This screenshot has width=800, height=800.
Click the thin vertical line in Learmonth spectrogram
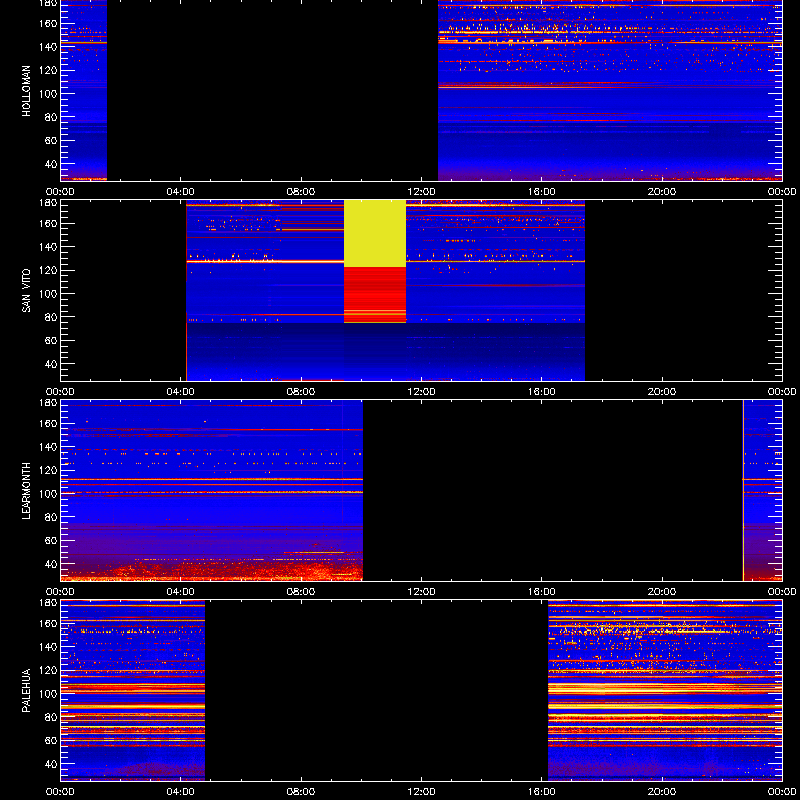pyautogui.click(x=743, y=490)
